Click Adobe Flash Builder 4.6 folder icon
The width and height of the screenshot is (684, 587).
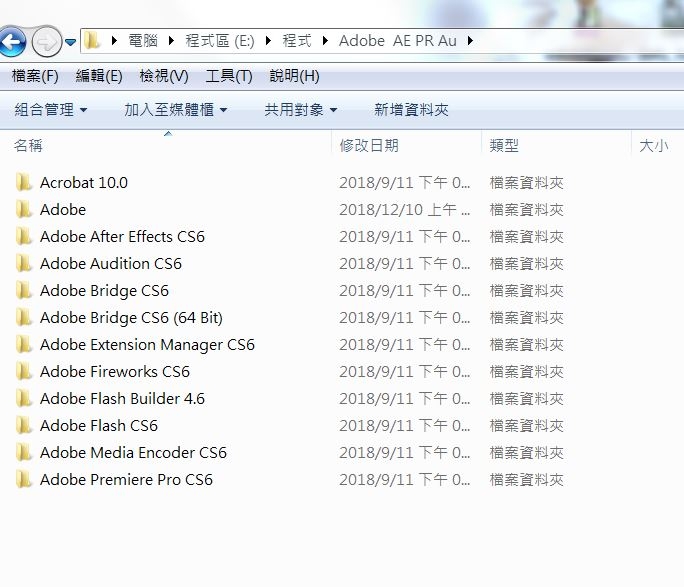pyautogui.click(x=24, y=399)
